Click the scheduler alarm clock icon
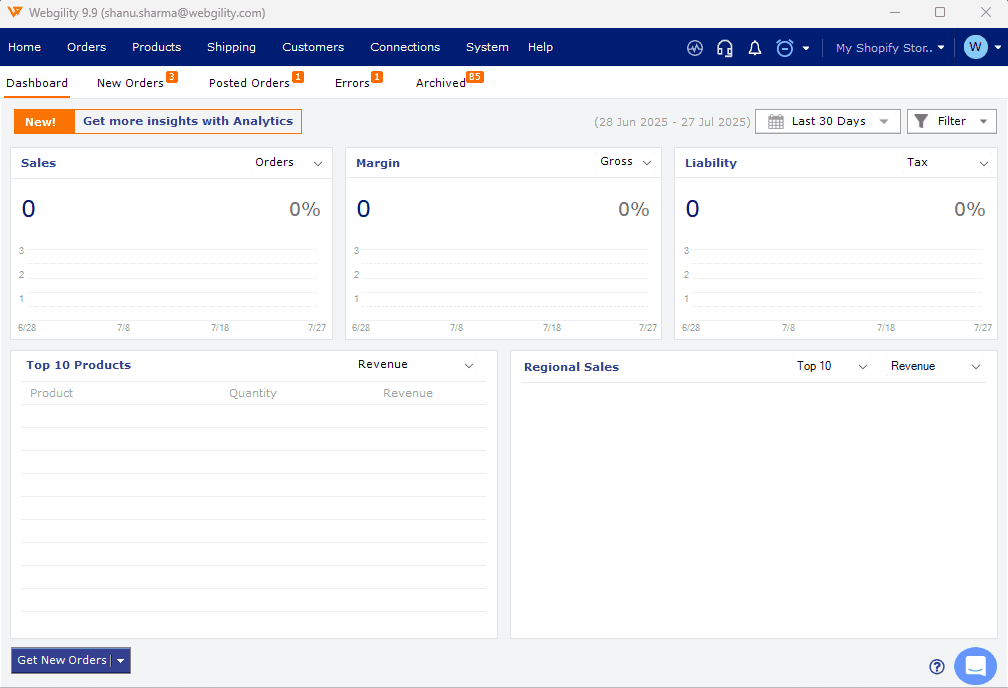 coord(785,48)
